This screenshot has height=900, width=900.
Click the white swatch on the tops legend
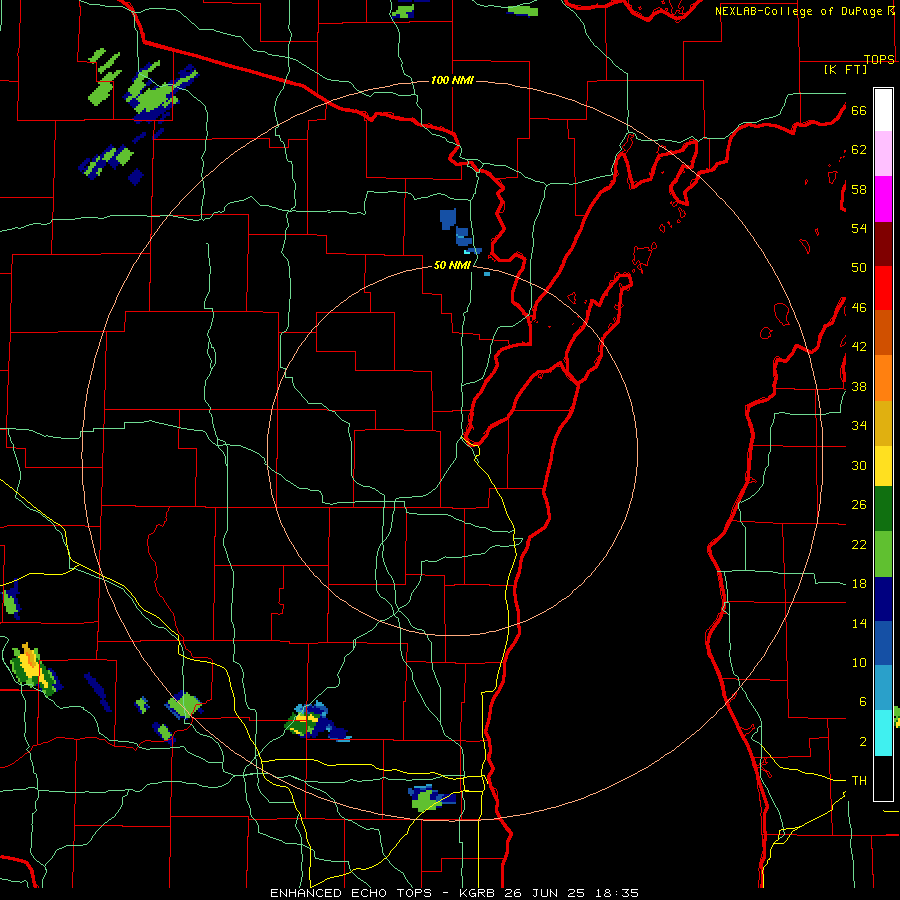tap(883, 110)
